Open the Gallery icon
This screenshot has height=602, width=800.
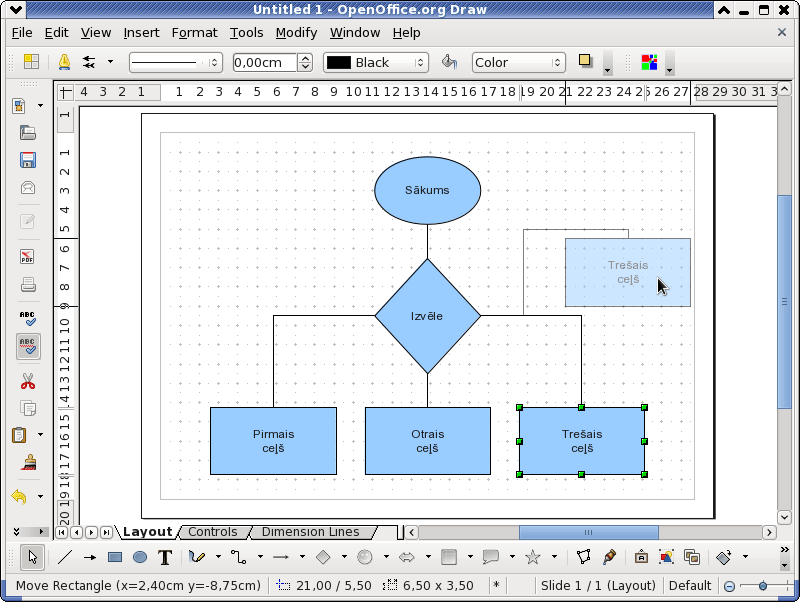coord(692,557)
